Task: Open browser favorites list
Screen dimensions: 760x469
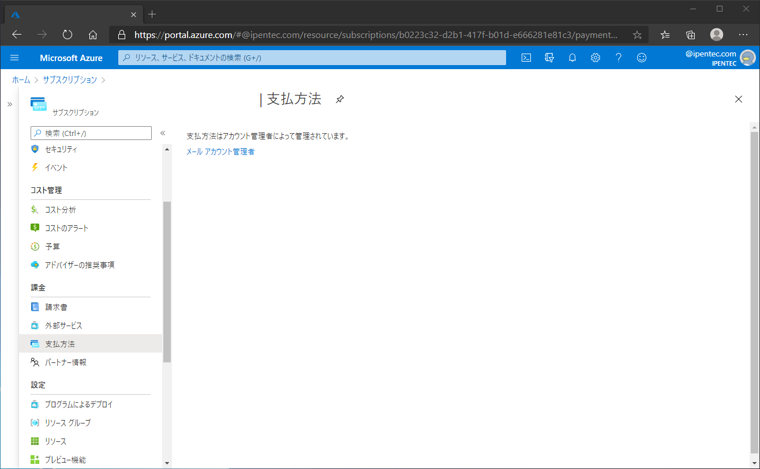Action: (x=665, y=35)
